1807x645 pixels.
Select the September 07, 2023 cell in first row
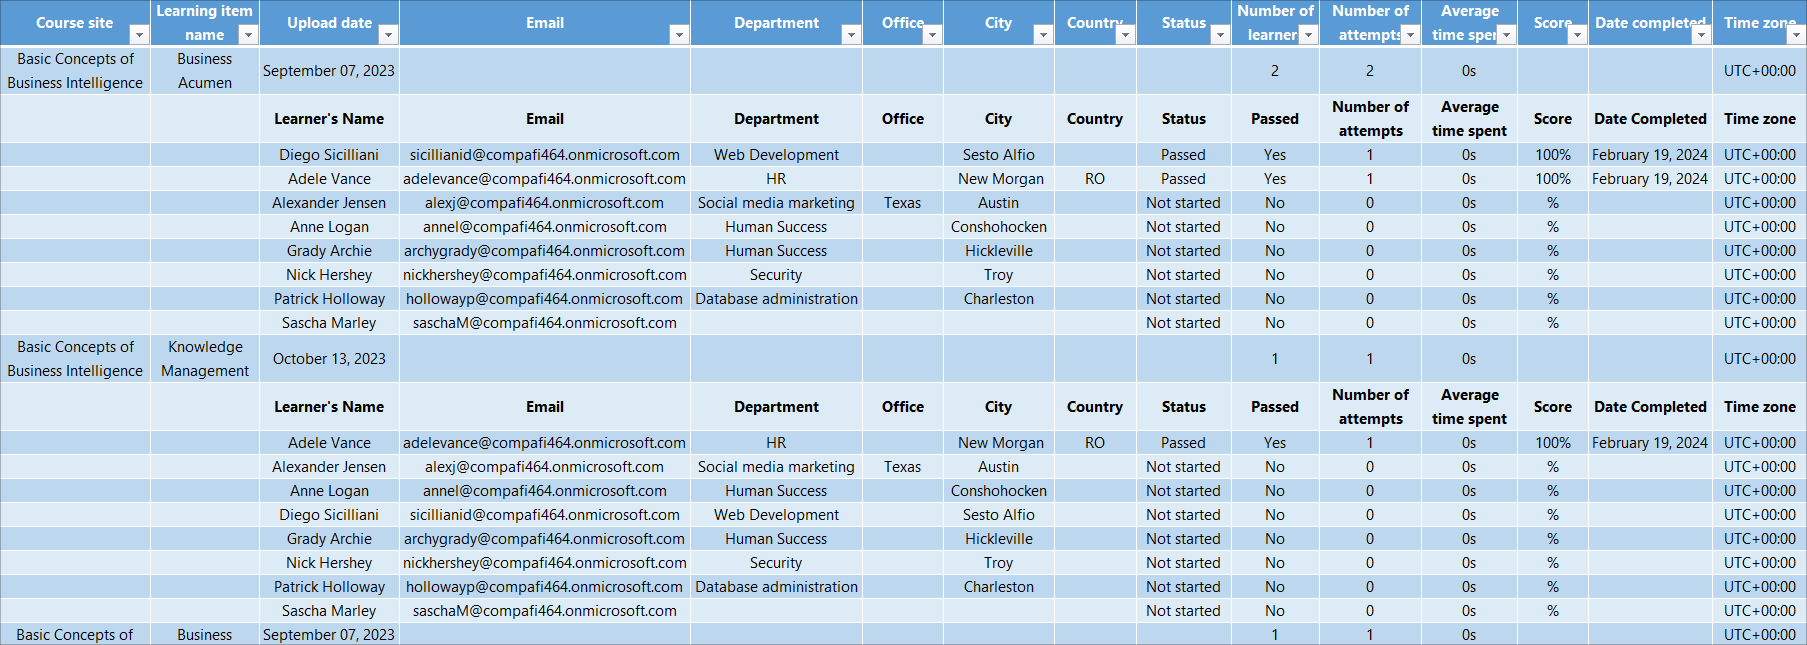click(x=329, y=71)
